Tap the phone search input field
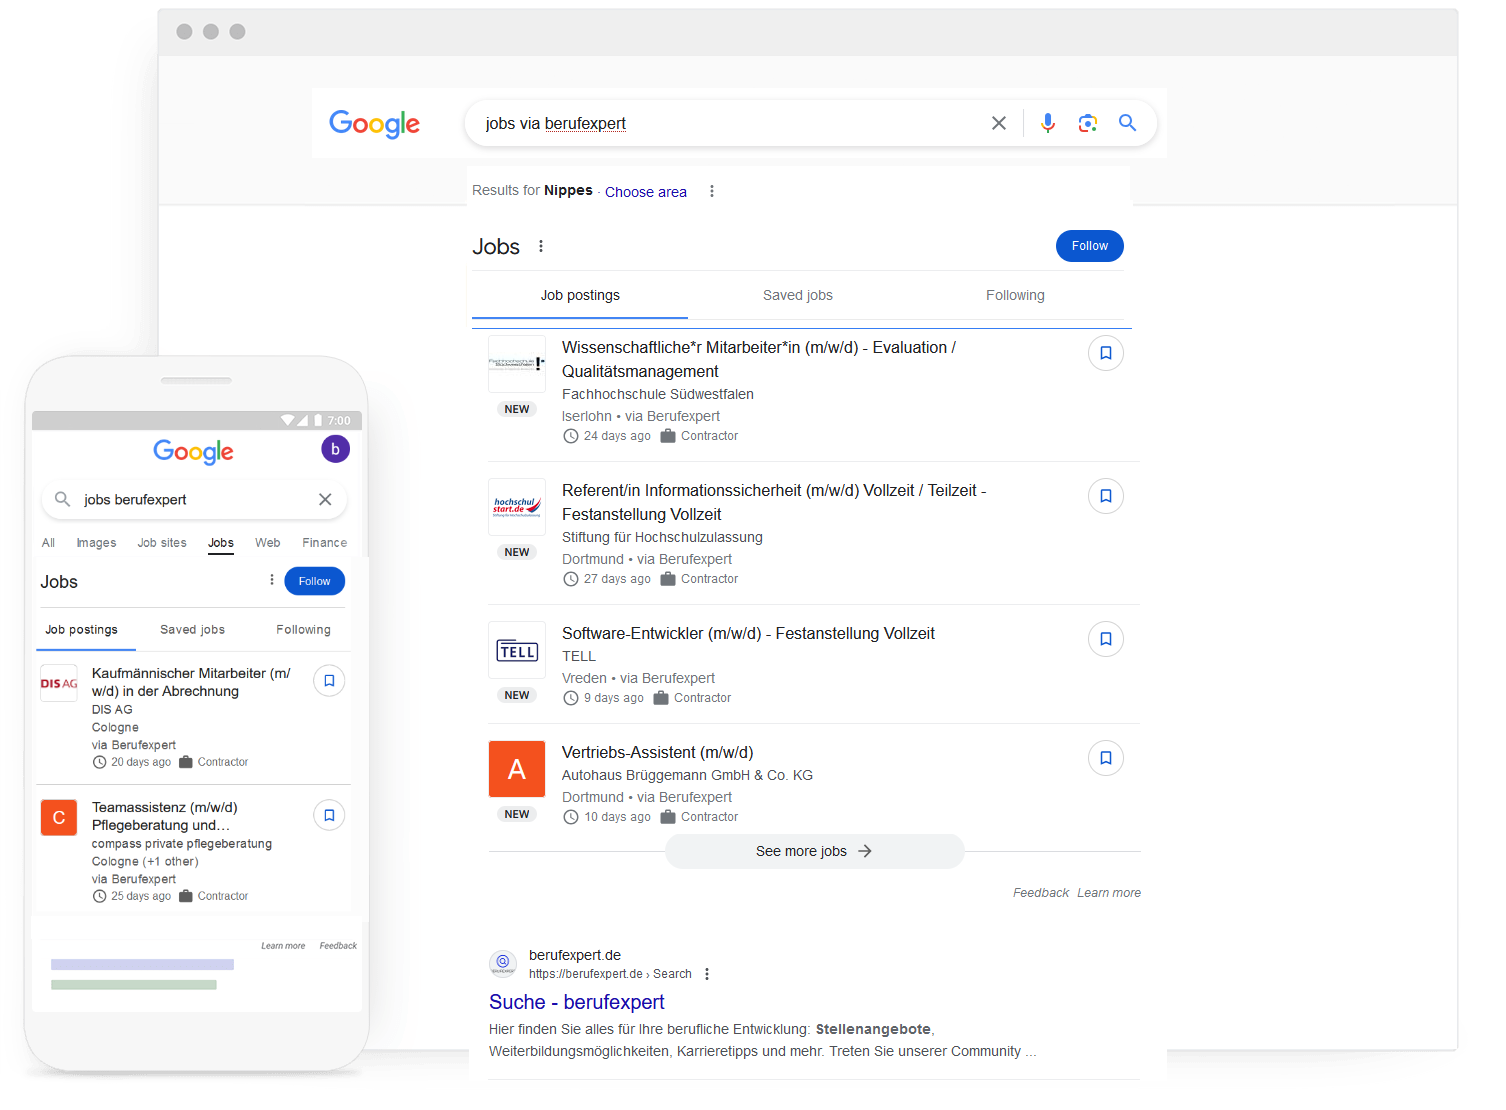Image resolution: width=1506 pixels, height=1110 pixels. (x=193, y=499)
